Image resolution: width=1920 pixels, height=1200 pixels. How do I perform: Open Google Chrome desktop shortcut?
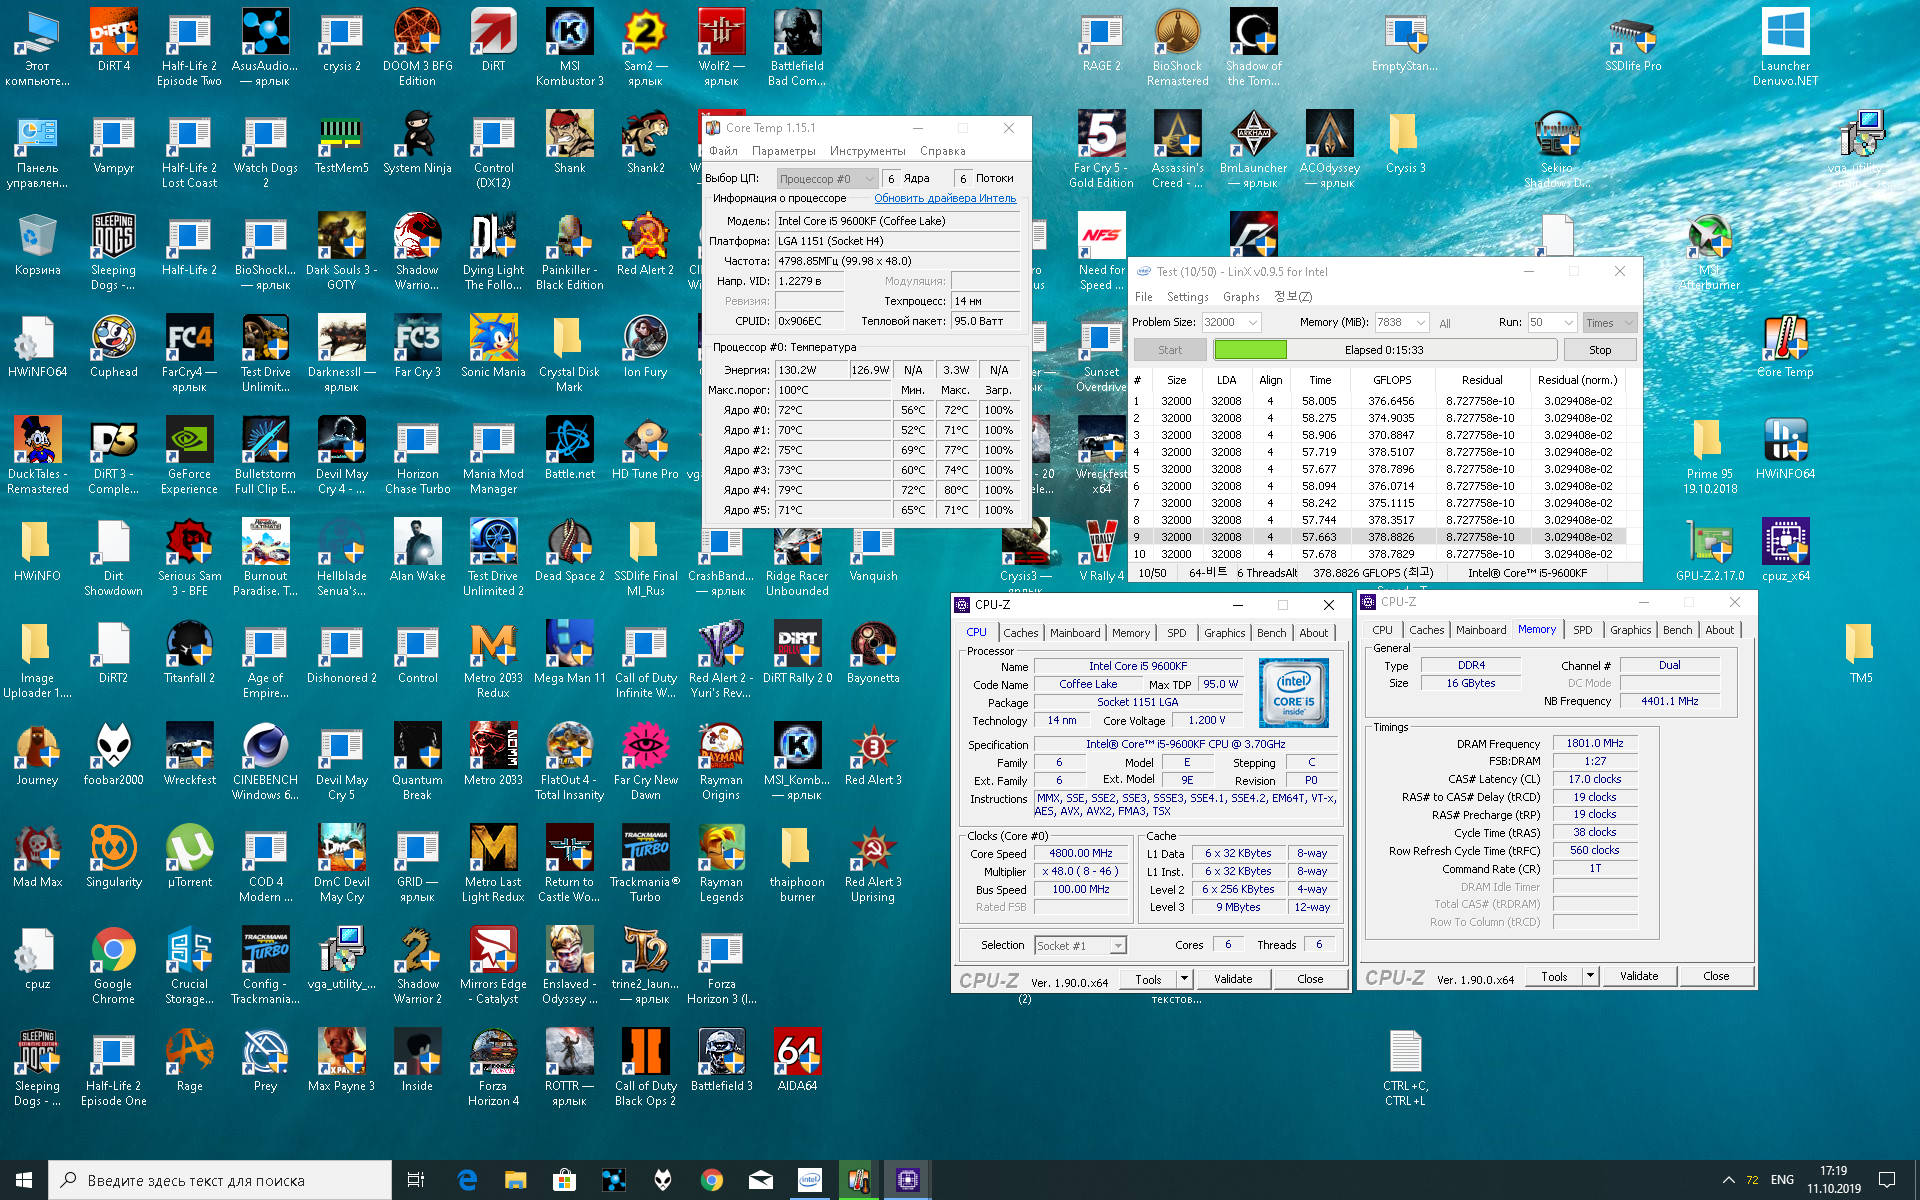pos(113,951)
